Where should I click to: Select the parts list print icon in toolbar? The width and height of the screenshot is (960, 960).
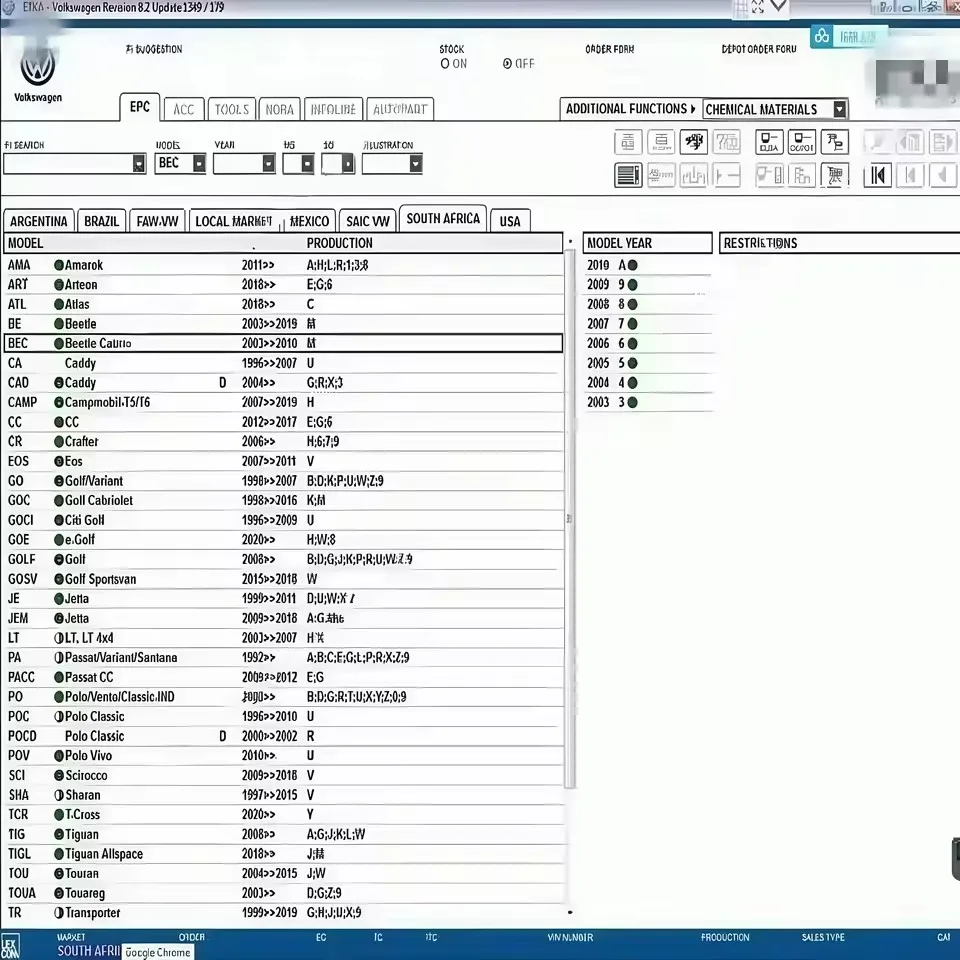tap(627, 176)
